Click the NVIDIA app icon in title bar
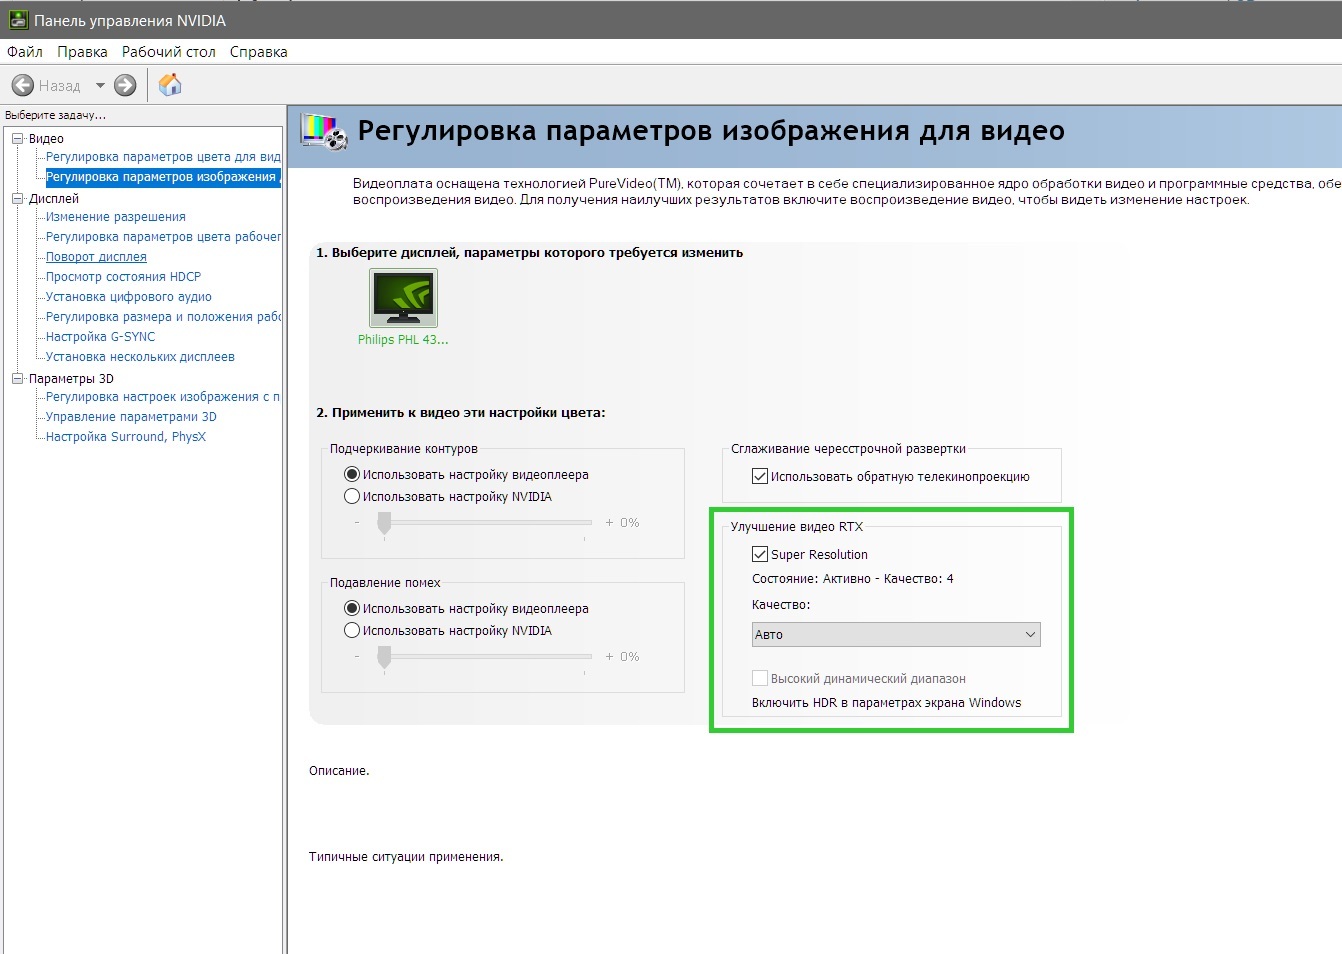The height and width of the screenshot is (954, 1342). click(18, 20)
